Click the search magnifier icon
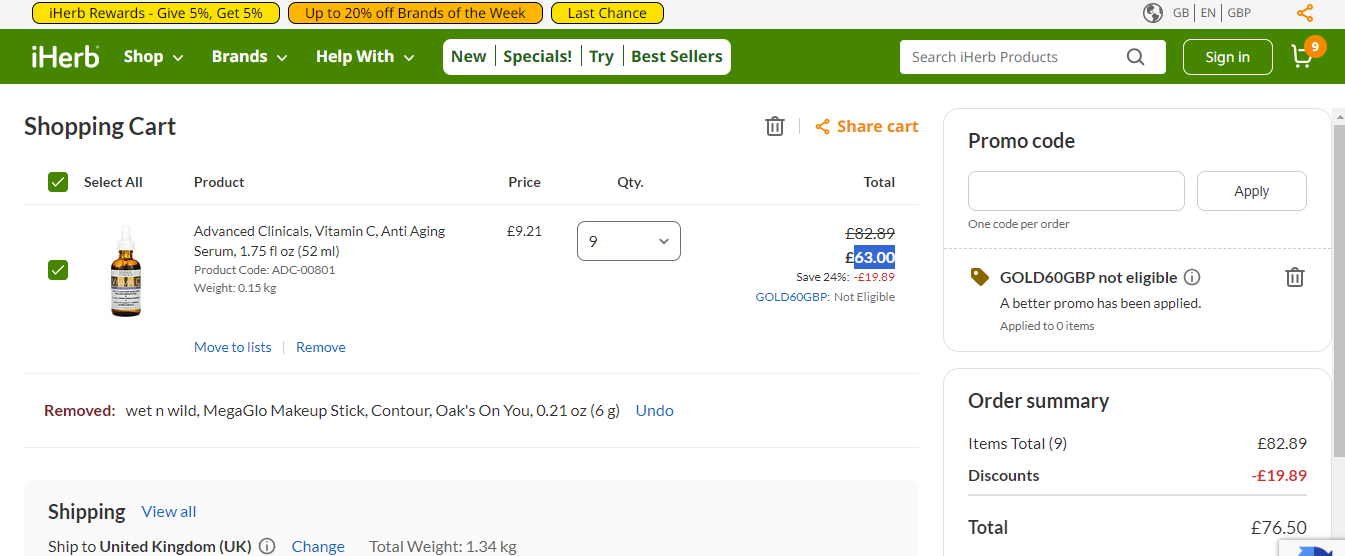1345x556 pixels. pyautogui.click(x=1135, y=57)
